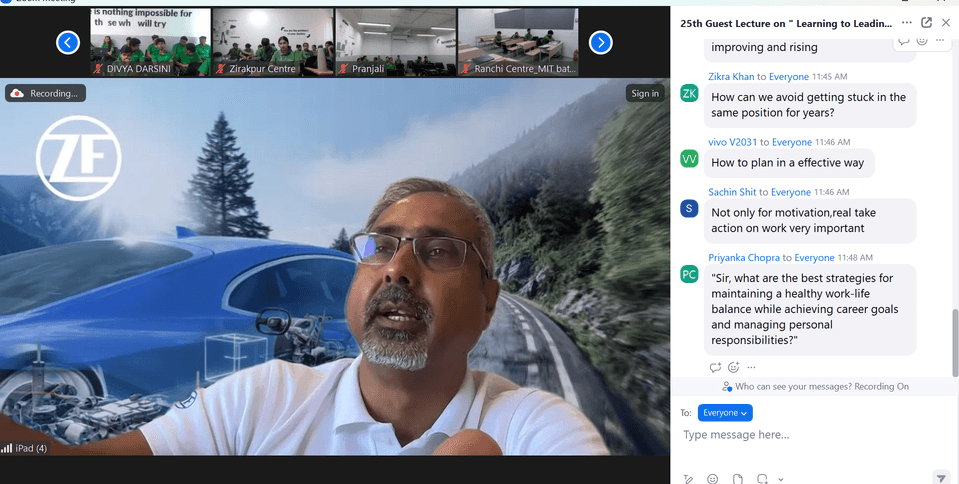The image size is (959, 484).
Task: Click sender name vivo V2031
Action: (x=733, y=142)
